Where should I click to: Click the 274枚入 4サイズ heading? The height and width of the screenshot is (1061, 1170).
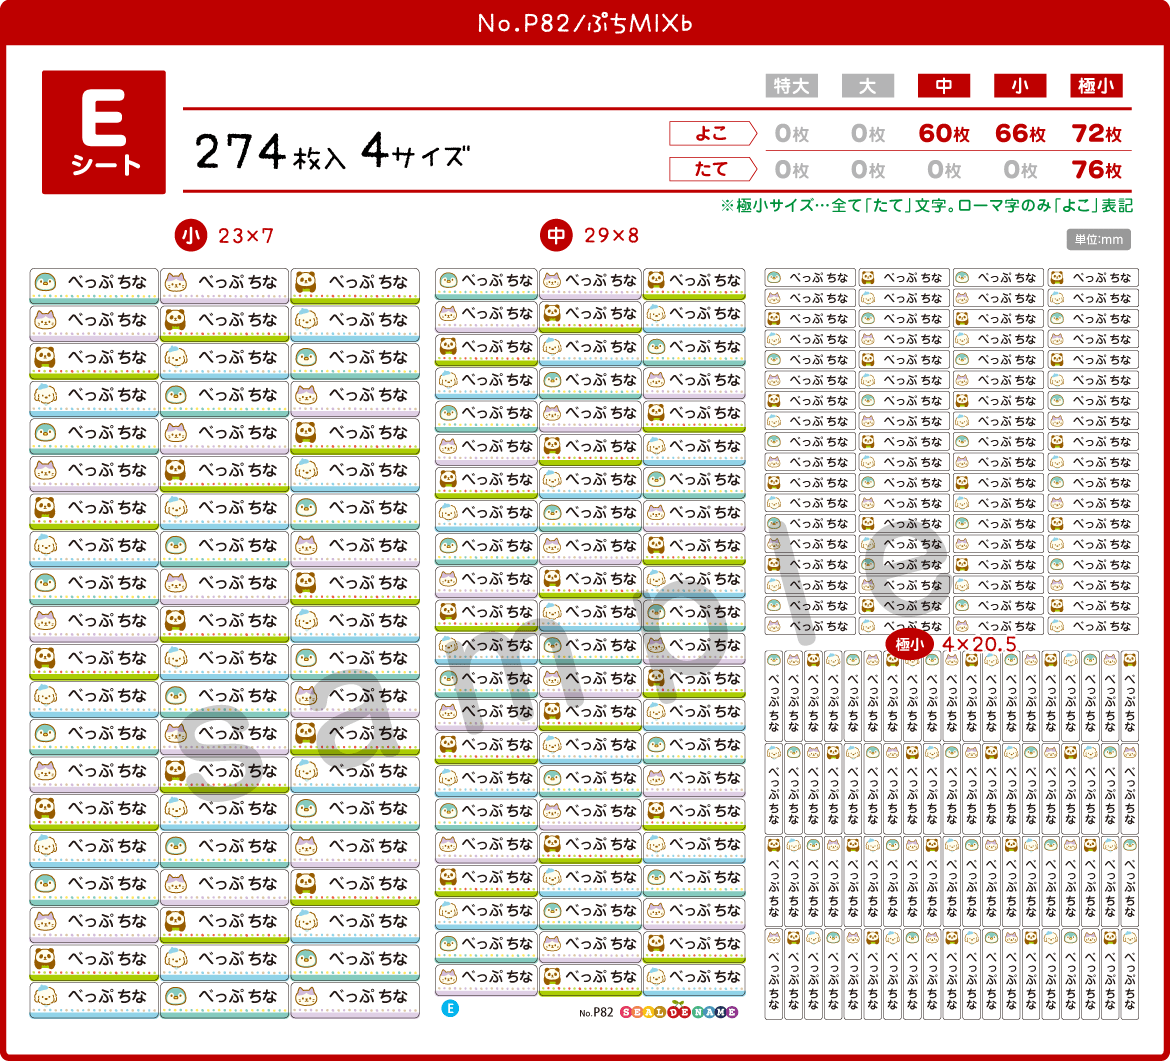(333, 151)
